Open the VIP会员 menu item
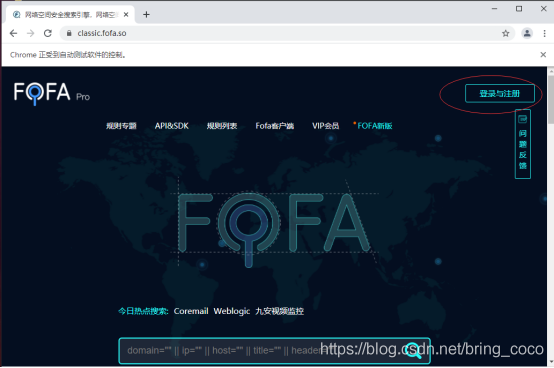554x368 pixels. pyautogui.click(x=325, y=126)
